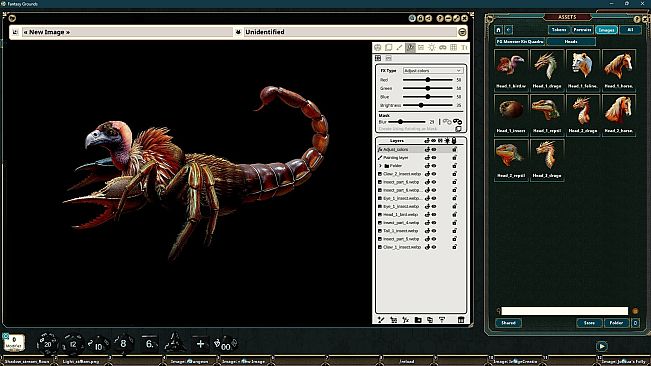Screen dimensions: 651x366
Task: Expand the Folder layer arrow
Action: [x=380, y=166]
